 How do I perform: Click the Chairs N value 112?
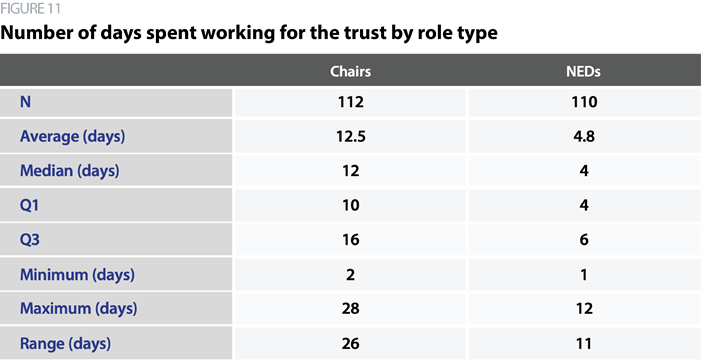(350, 102)
